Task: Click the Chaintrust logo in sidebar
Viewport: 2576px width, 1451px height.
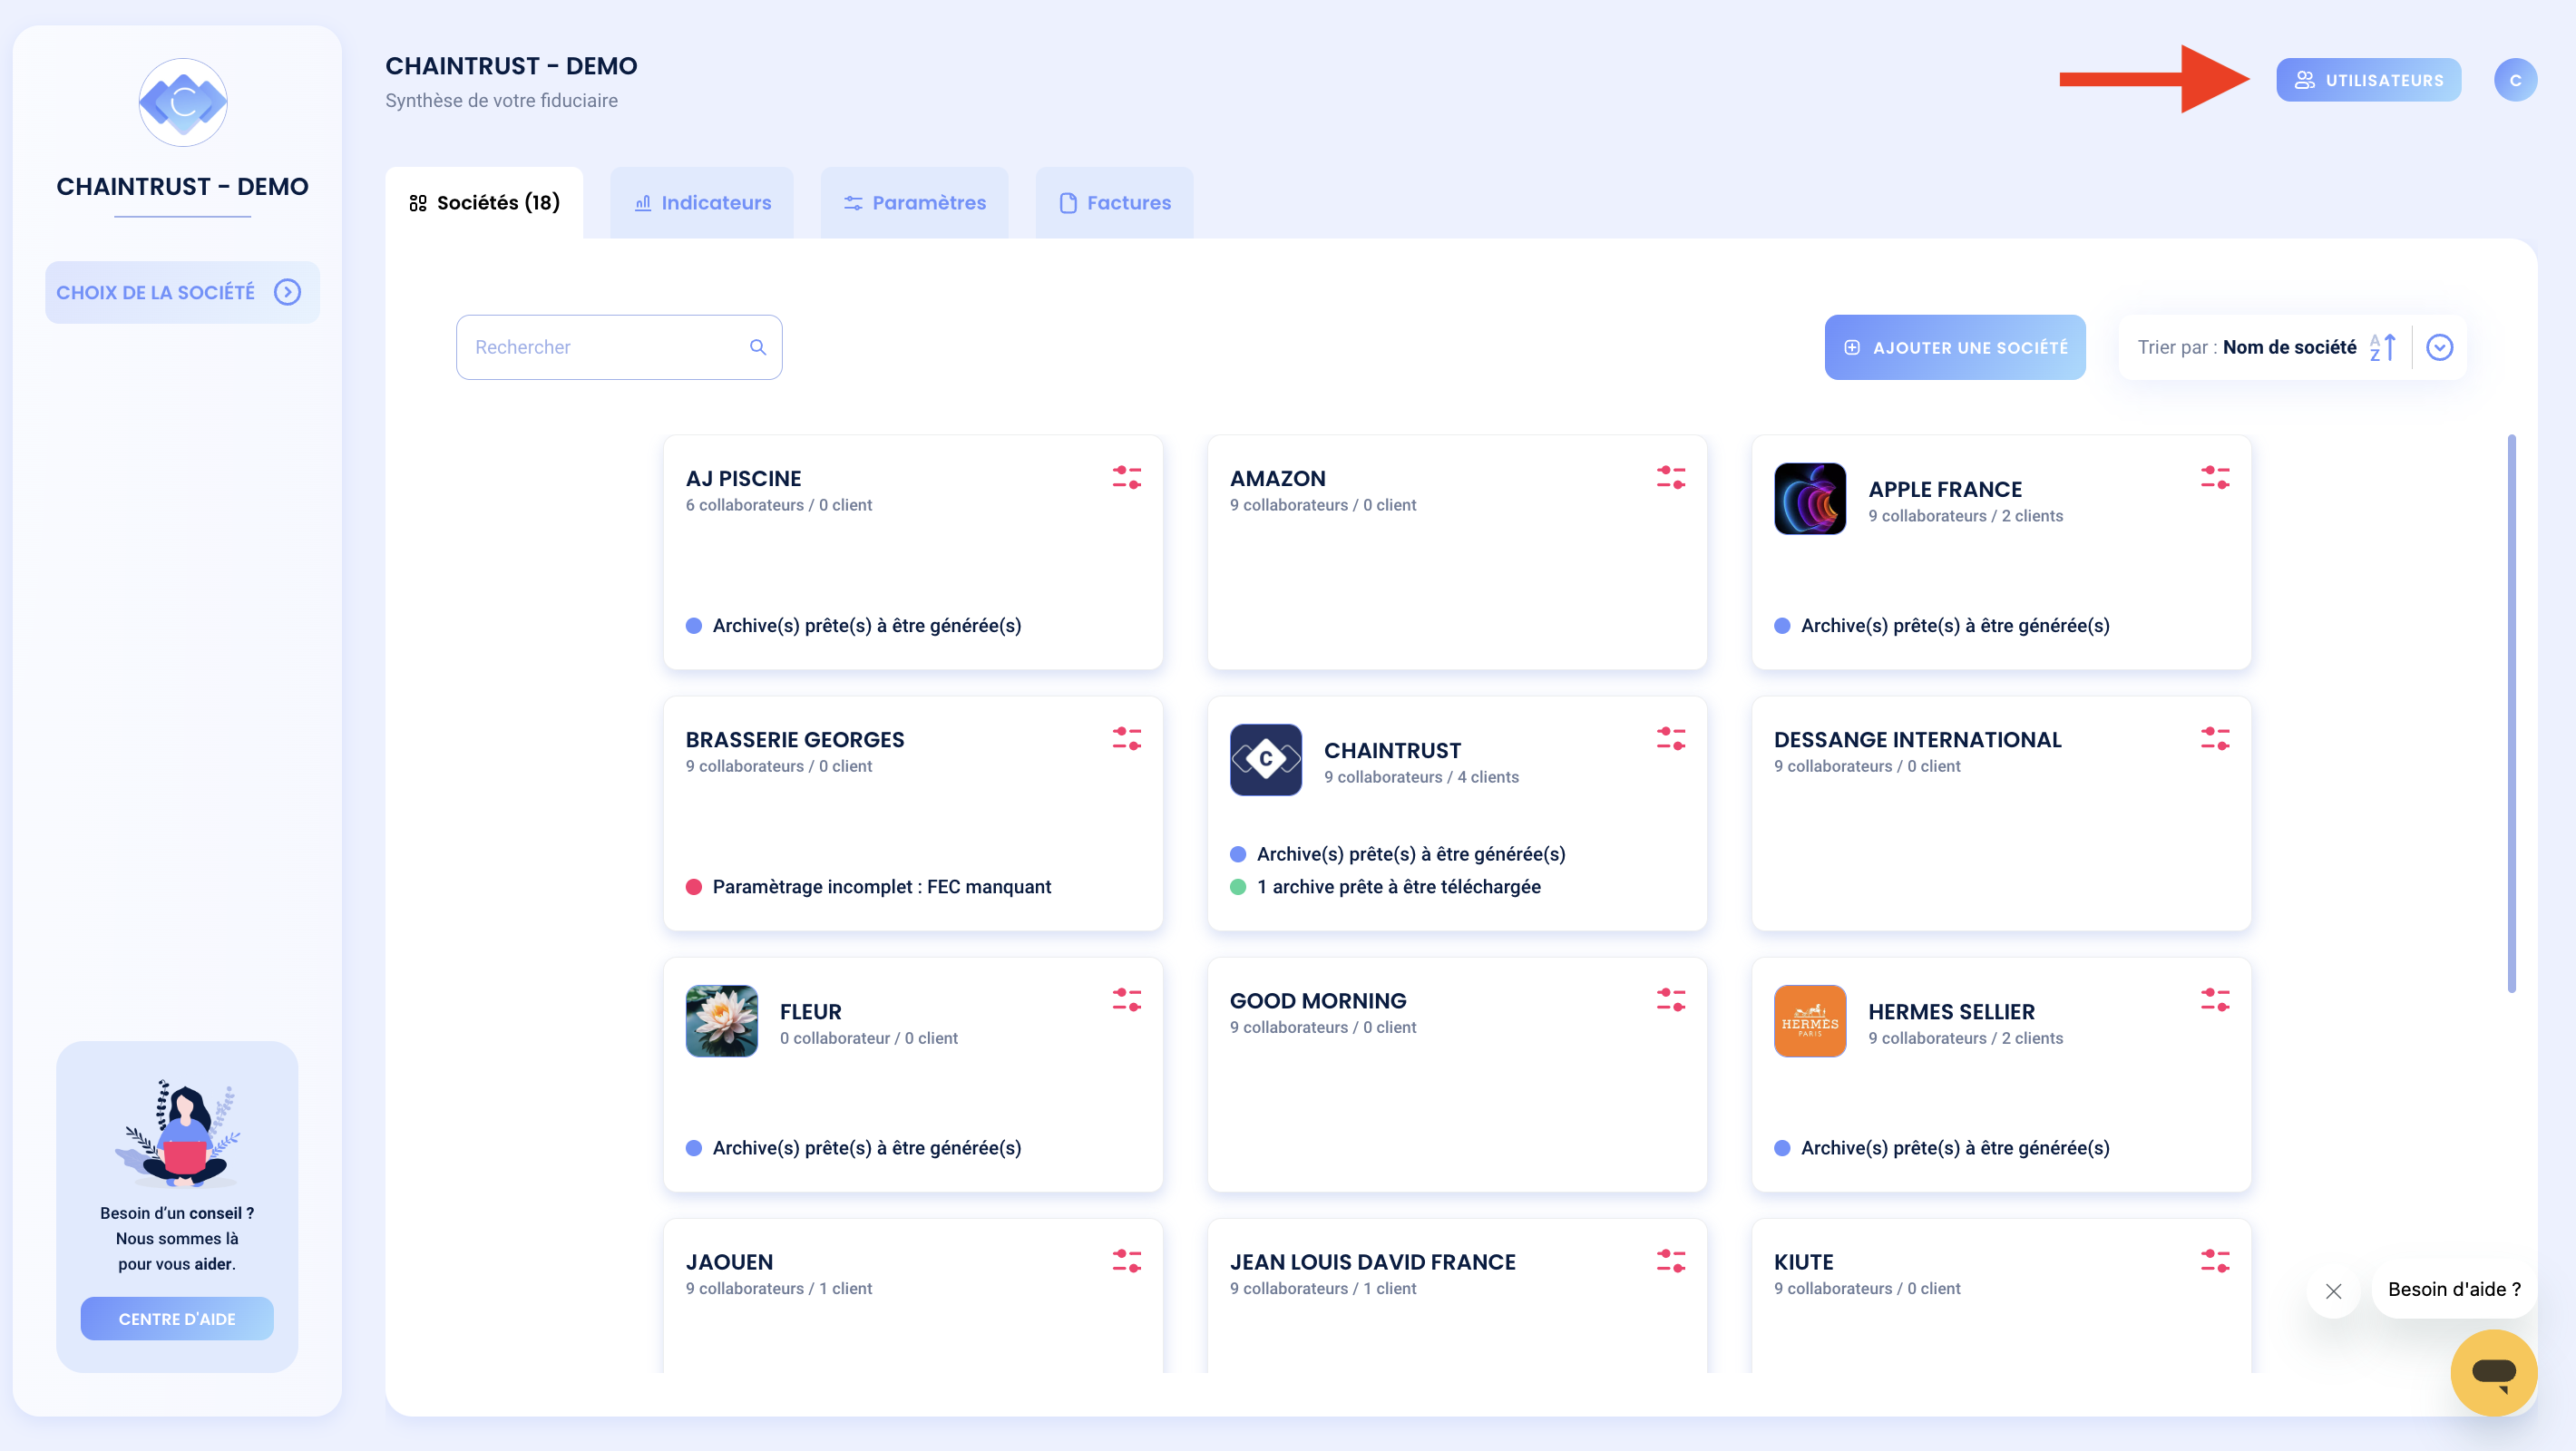Action: (x=183, y=102)
